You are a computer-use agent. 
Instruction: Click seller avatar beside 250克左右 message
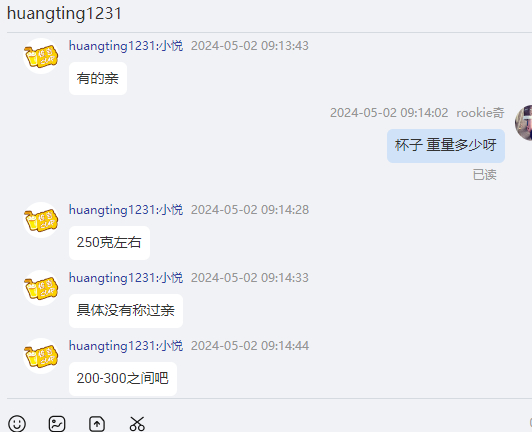tap(41, 220)
